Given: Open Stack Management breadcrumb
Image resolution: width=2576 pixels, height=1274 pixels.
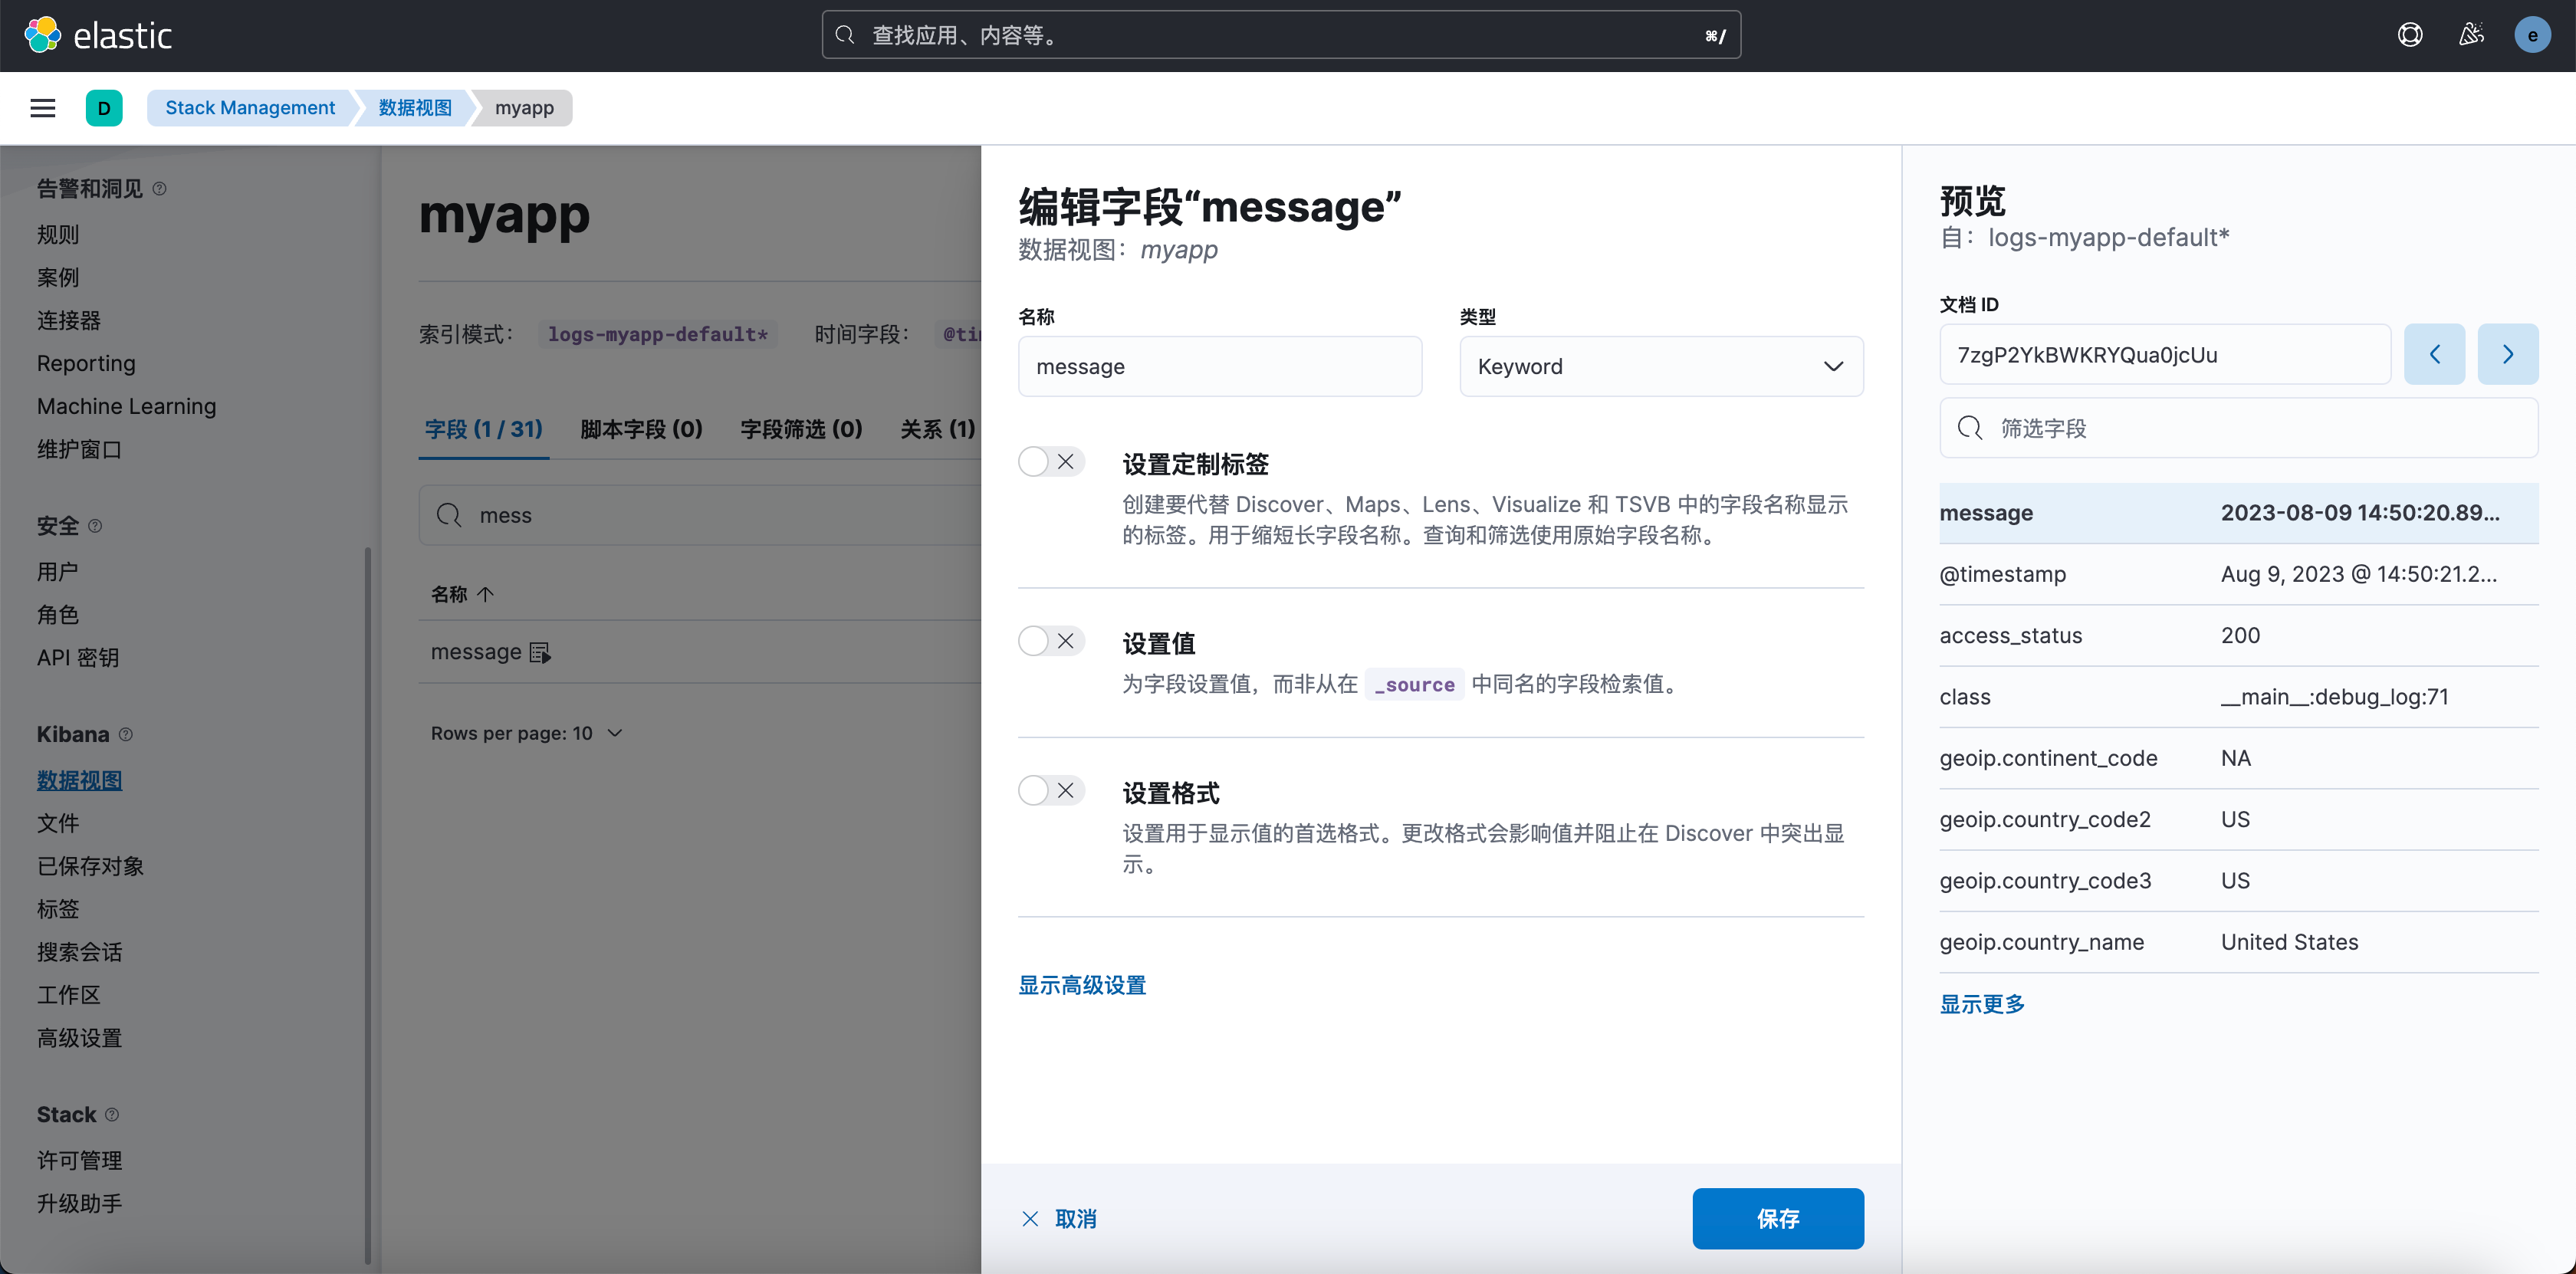Looking at the screenshot, I should [250, 108].
